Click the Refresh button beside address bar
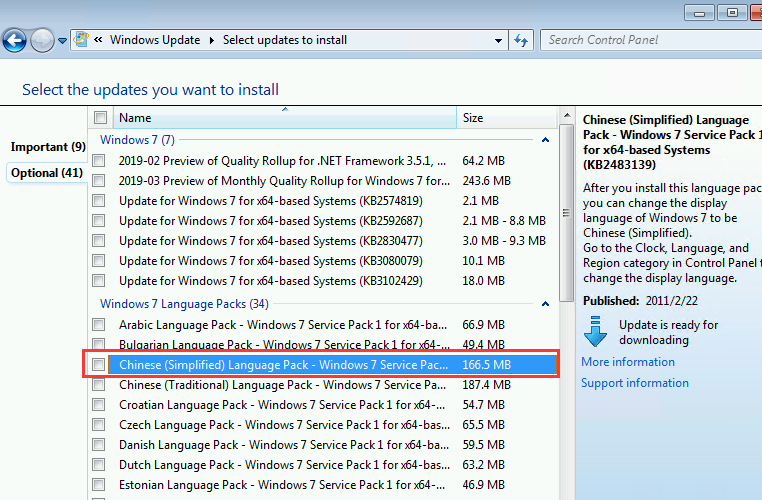This screenshot has width=762, height=500. pos(520,40)
